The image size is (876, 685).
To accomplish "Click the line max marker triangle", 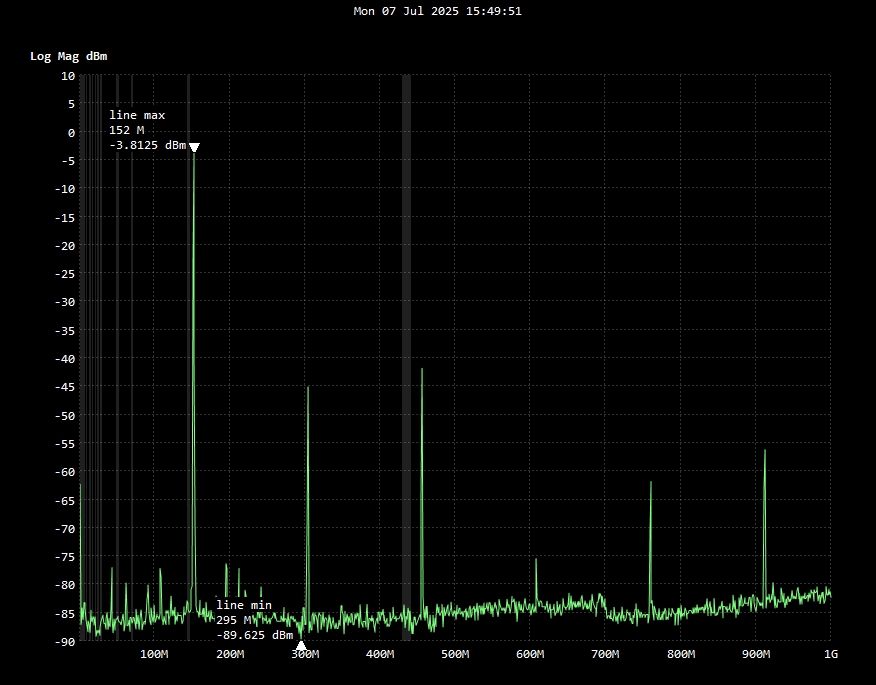I will (x=195, y=148).
